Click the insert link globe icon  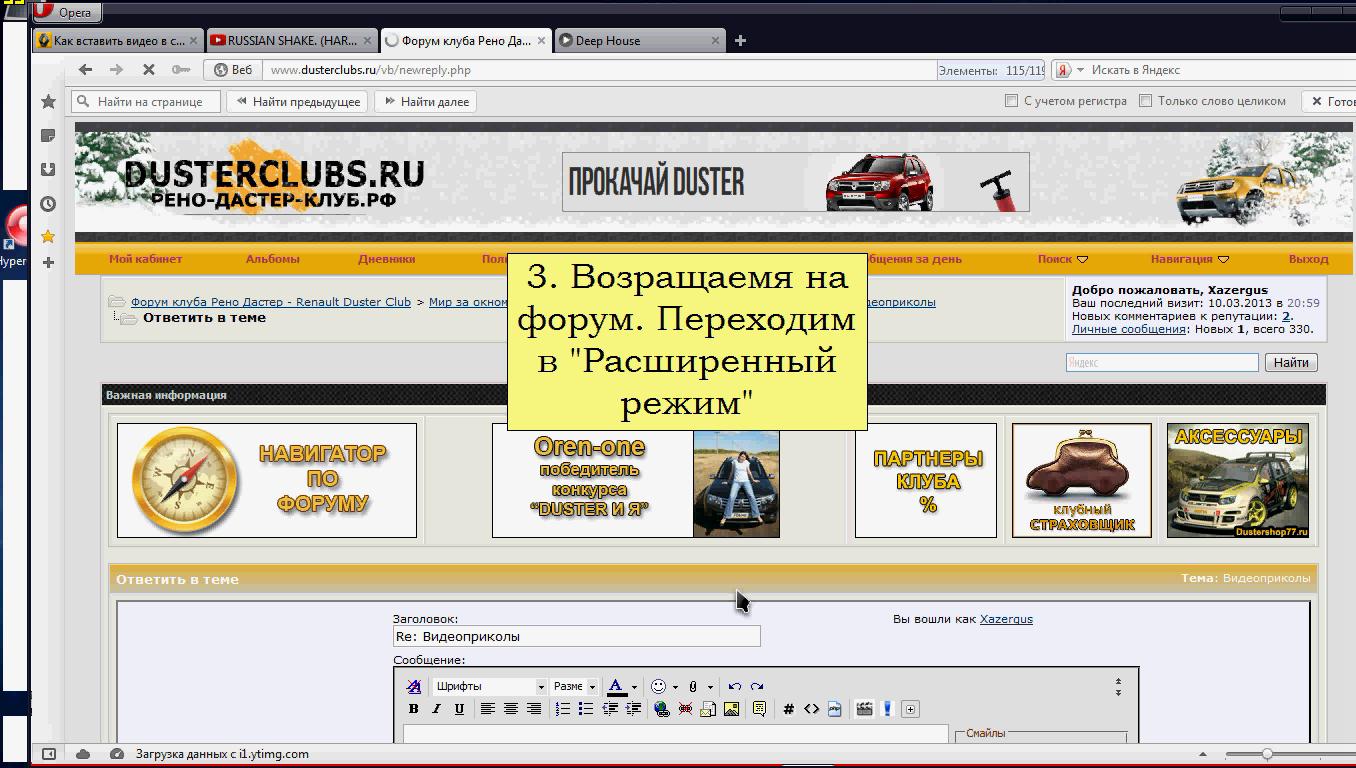point(662,709)
